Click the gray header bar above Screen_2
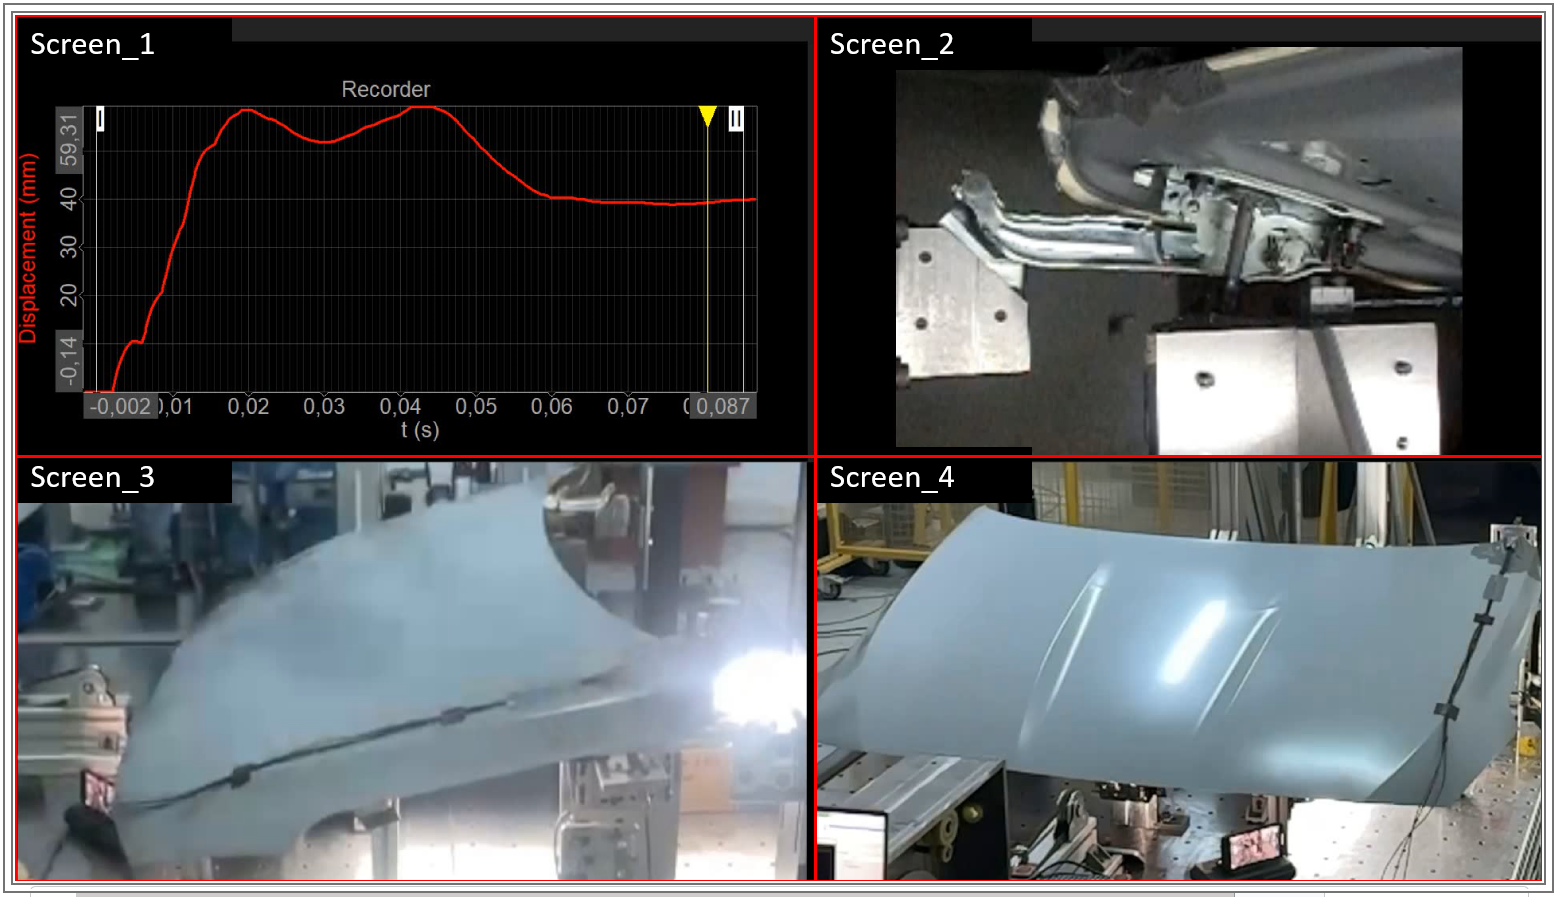Screen dimensions: 1557x897 1285,30
